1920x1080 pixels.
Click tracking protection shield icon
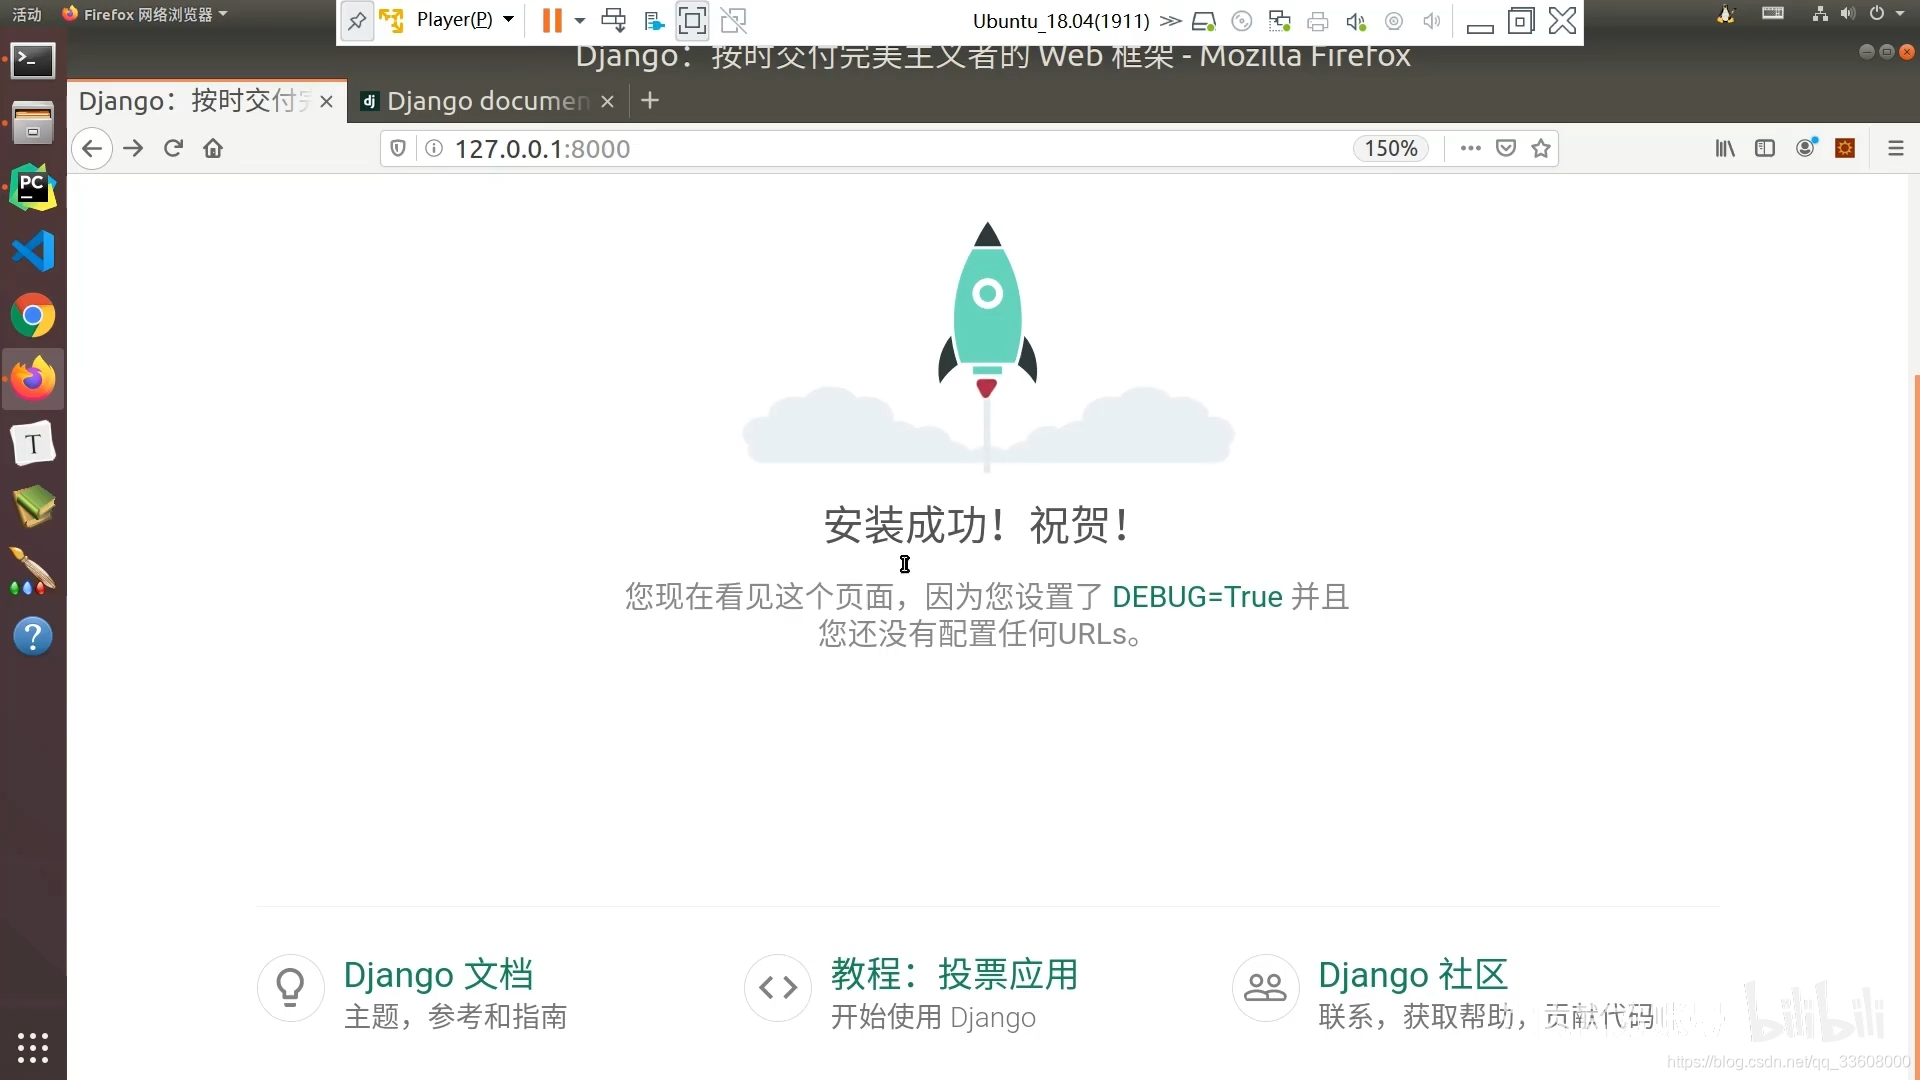[x=398, y=149]
